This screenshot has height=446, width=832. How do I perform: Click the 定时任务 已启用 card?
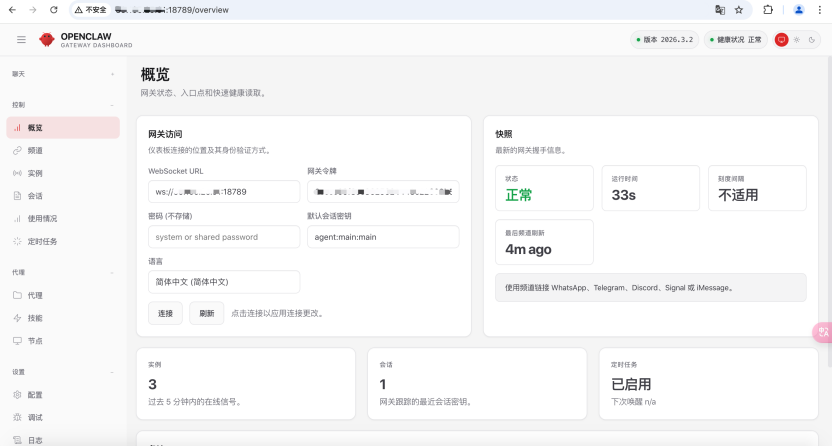click(x=708, y=383)
